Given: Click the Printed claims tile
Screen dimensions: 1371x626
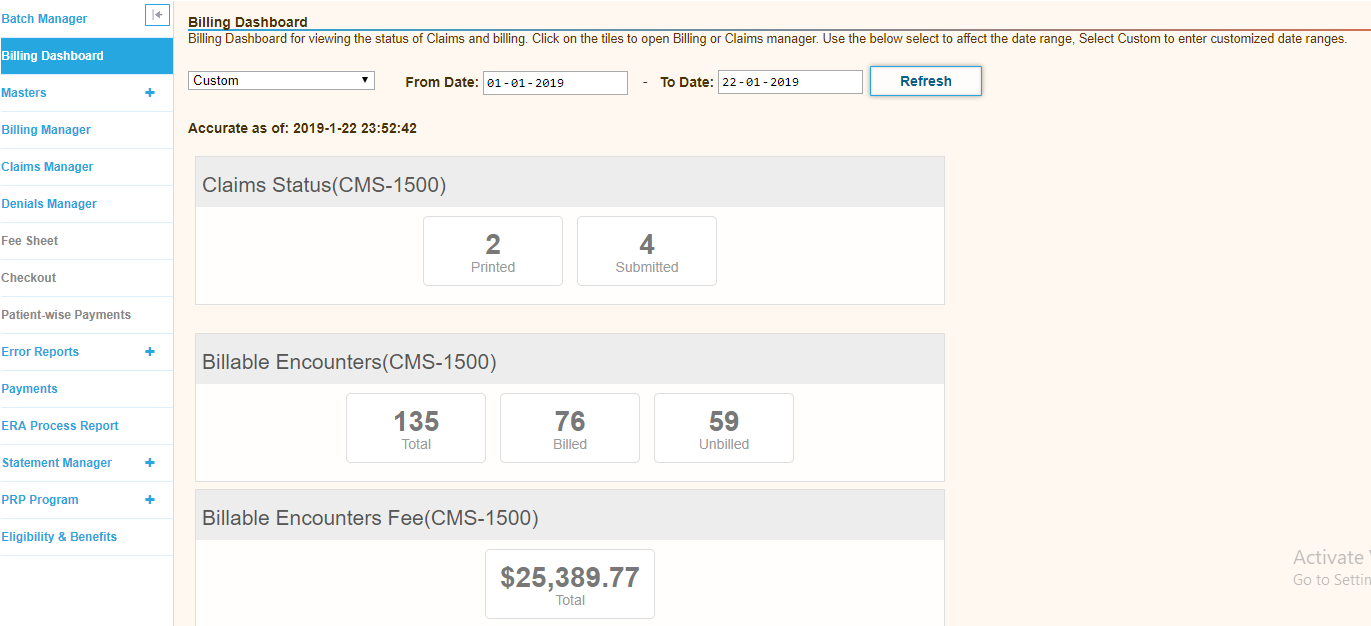Looking at the screenshot, I should click(x=493, y=251).
